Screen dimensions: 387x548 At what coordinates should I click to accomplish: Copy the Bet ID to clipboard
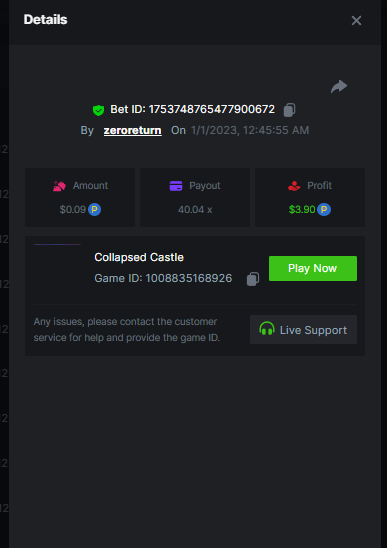point(289,110)
